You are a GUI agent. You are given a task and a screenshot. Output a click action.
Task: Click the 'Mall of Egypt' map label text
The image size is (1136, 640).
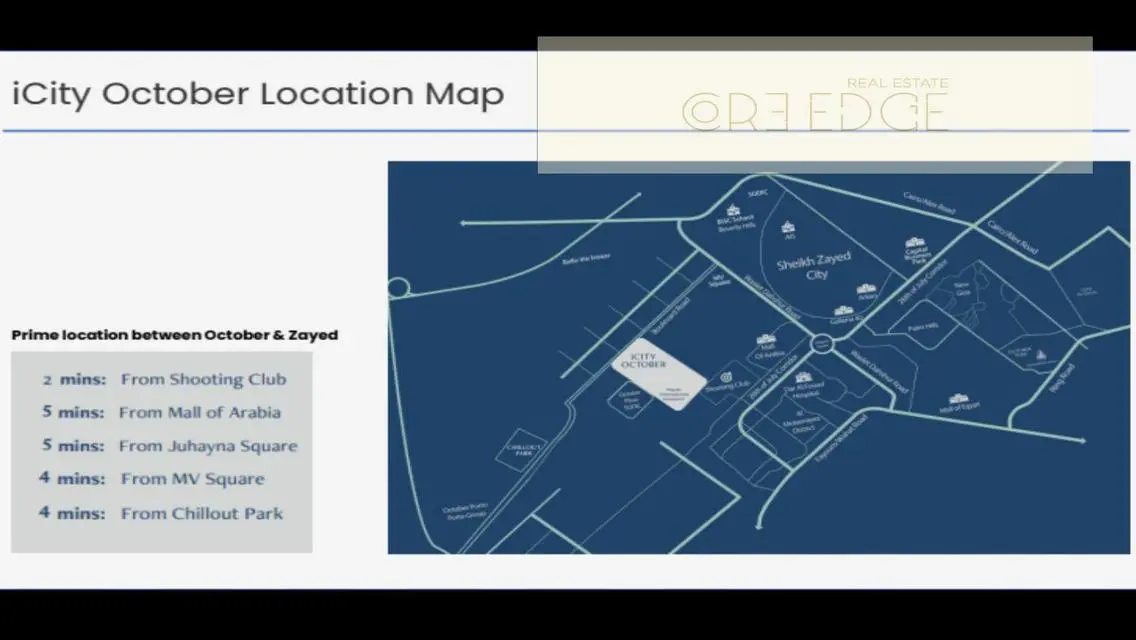(961, 408)
